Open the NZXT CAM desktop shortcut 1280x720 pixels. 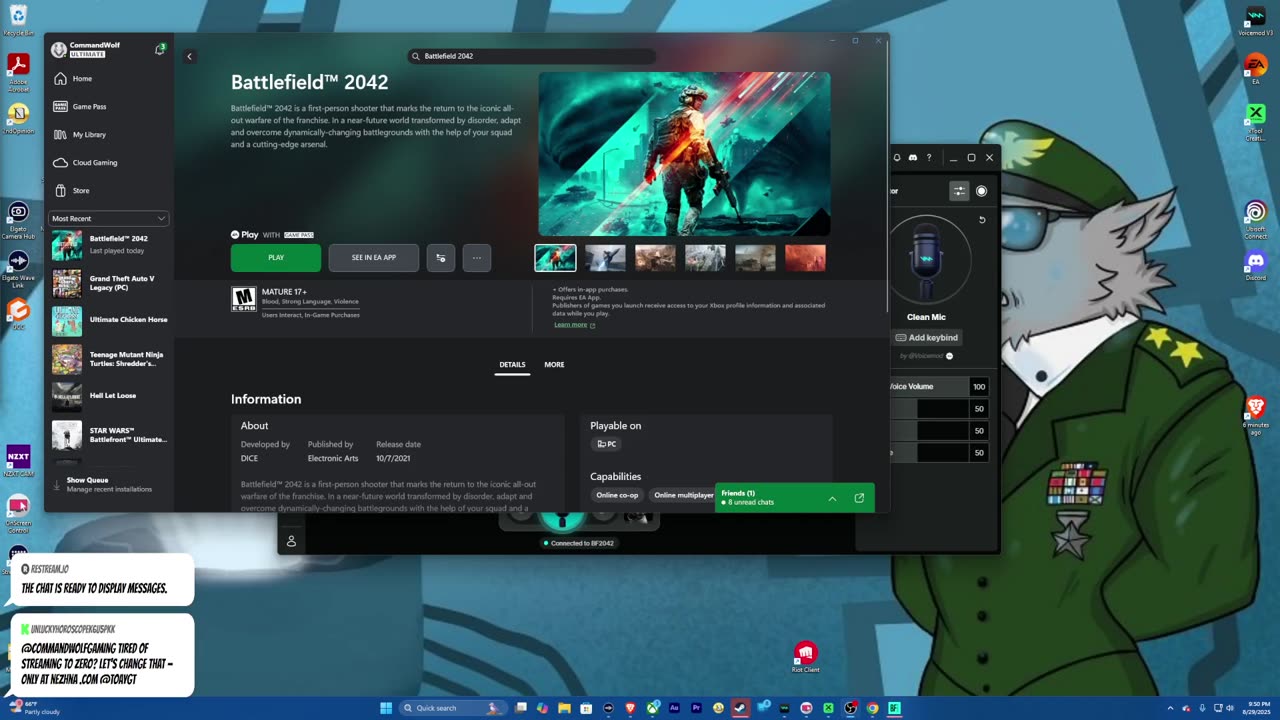tap(18, 461)
